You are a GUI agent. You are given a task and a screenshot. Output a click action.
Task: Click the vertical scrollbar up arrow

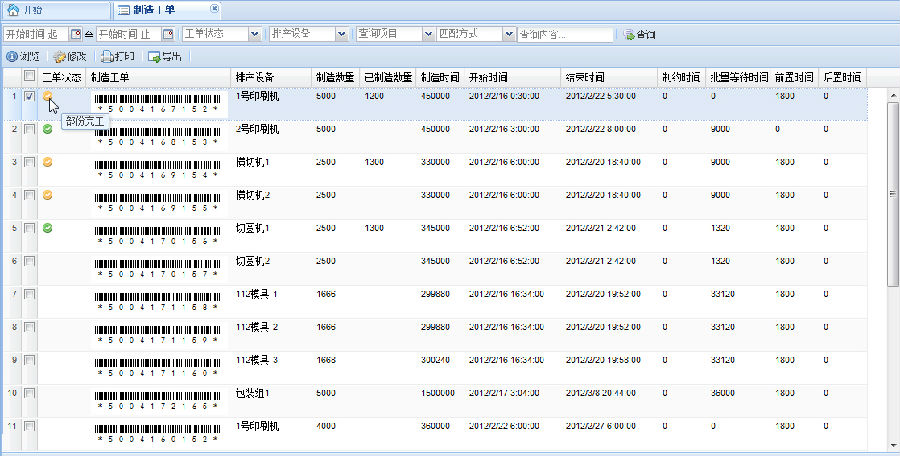pyautogui.click(x=893, y=95)
